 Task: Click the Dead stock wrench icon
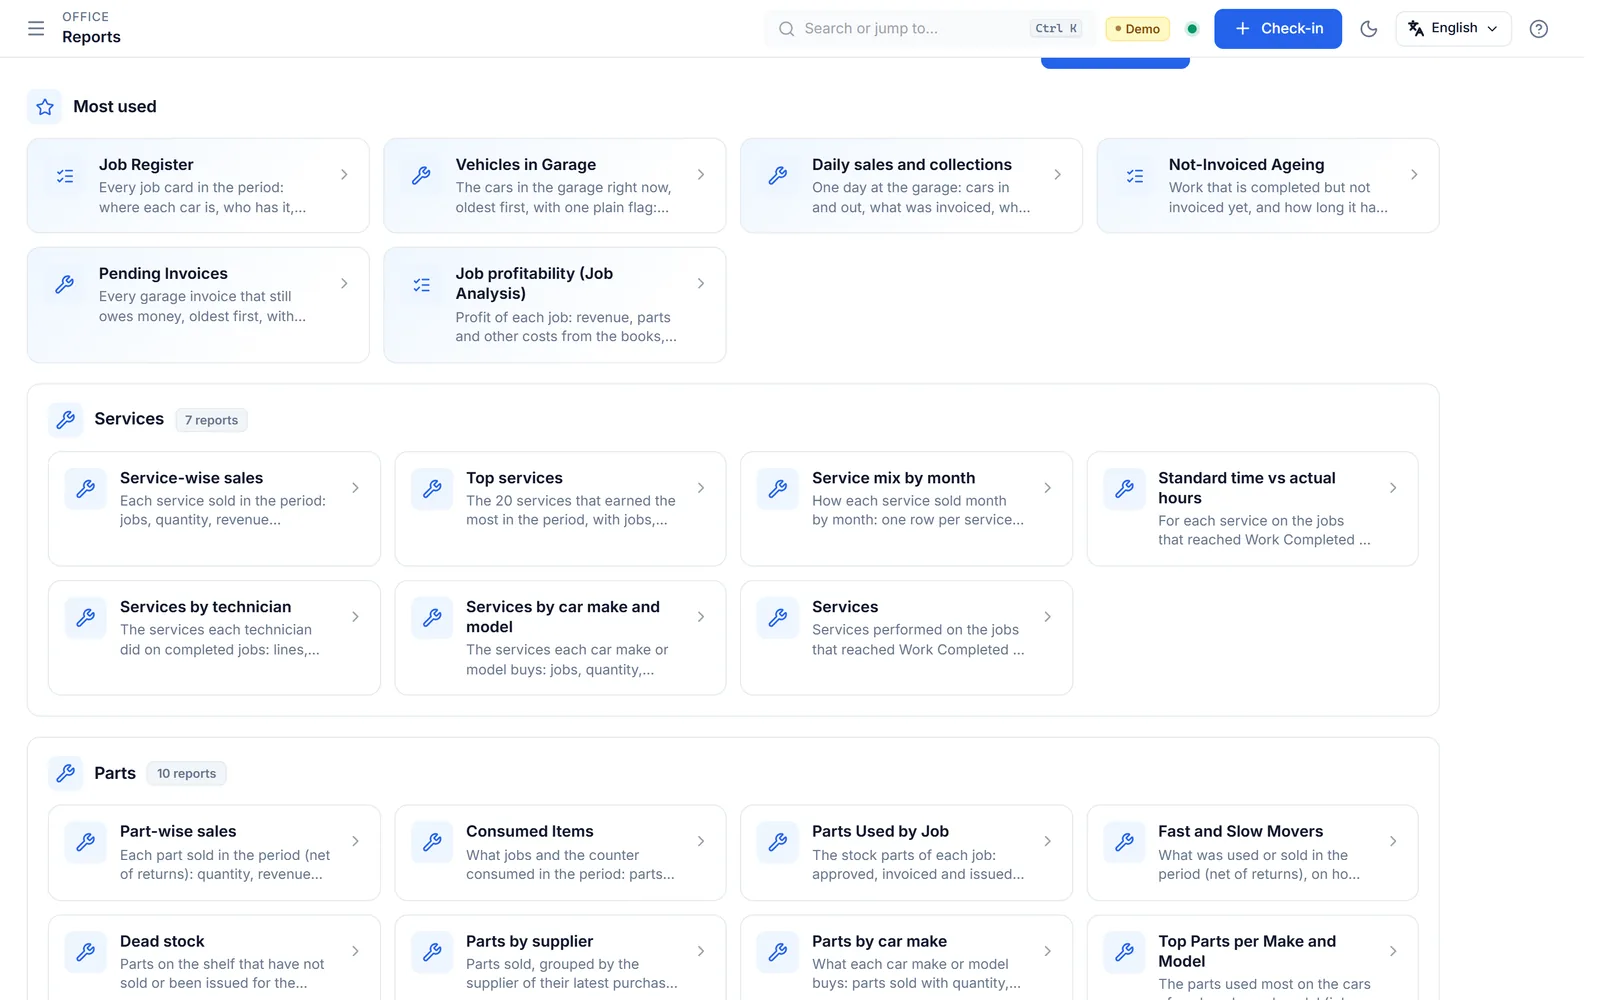(x=86, y=952)
